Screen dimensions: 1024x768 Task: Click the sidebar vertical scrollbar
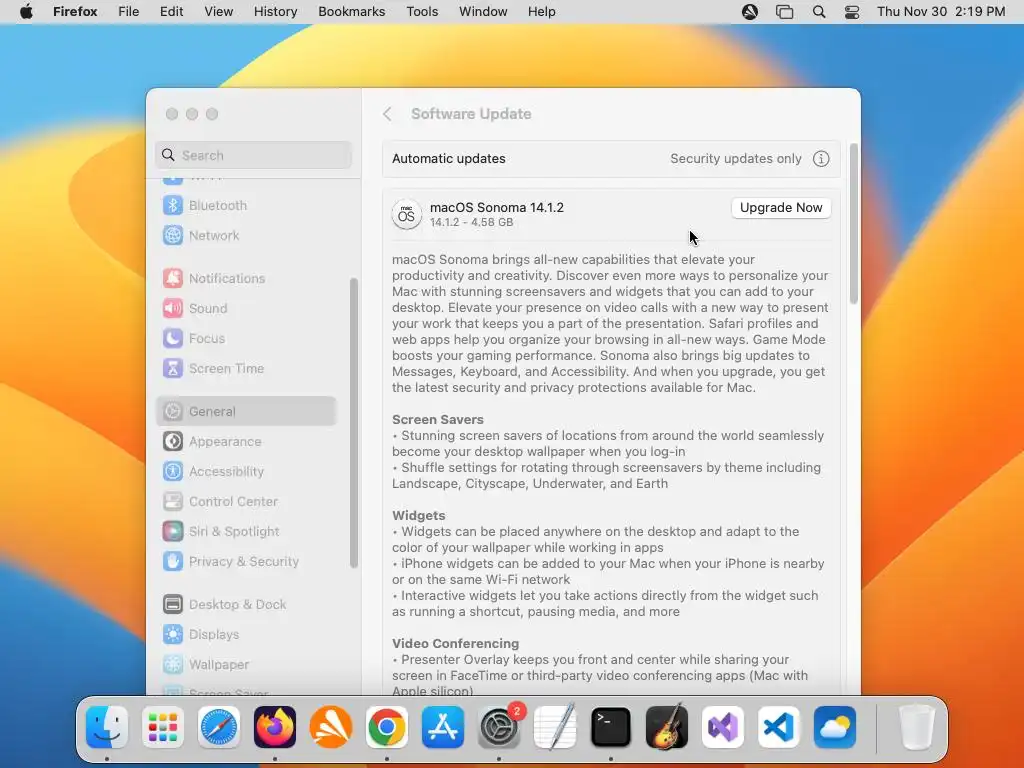click(x=354, y=423)
